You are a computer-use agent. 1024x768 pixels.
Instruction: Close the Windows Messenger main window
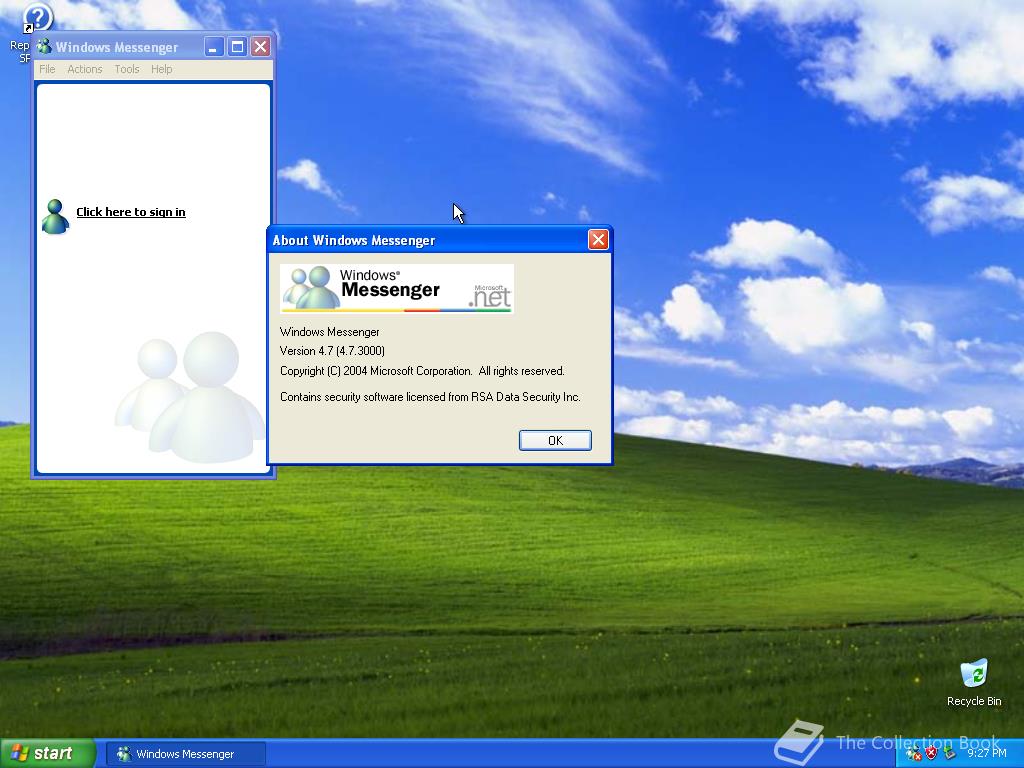[x=260, y=46]
